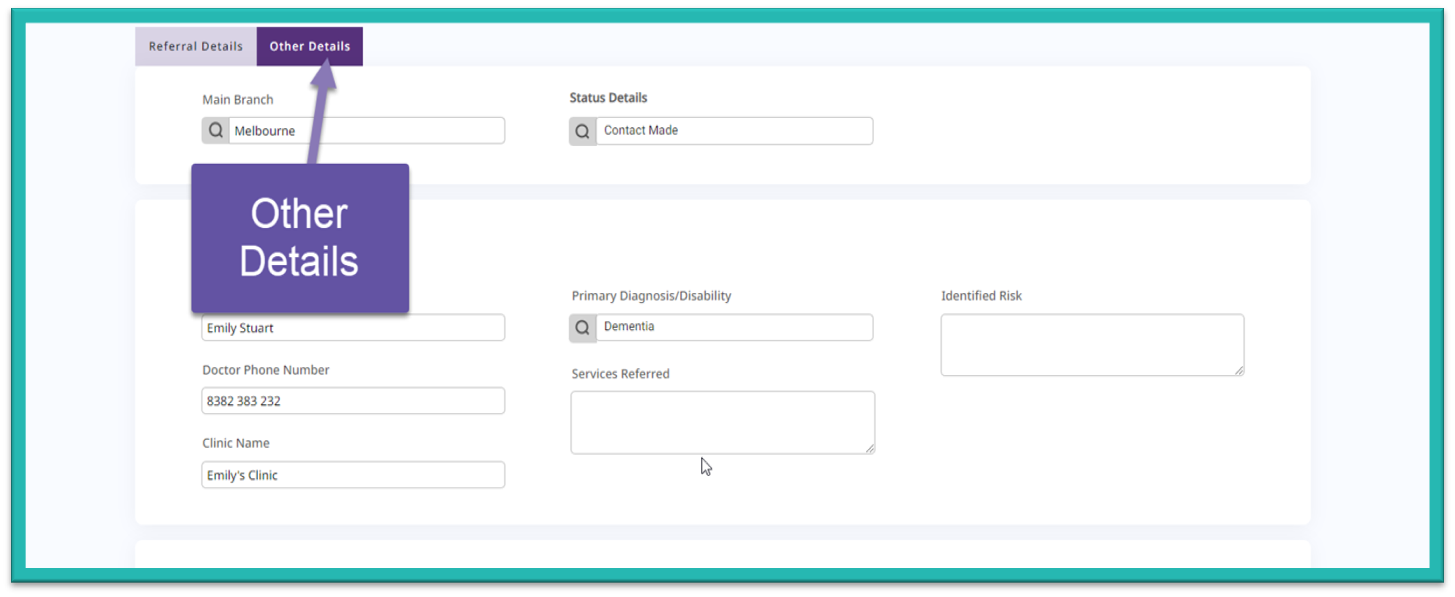Click the Clinic Name label
Viewport: 1455px width, 597px height.
(x=236, y=443)
